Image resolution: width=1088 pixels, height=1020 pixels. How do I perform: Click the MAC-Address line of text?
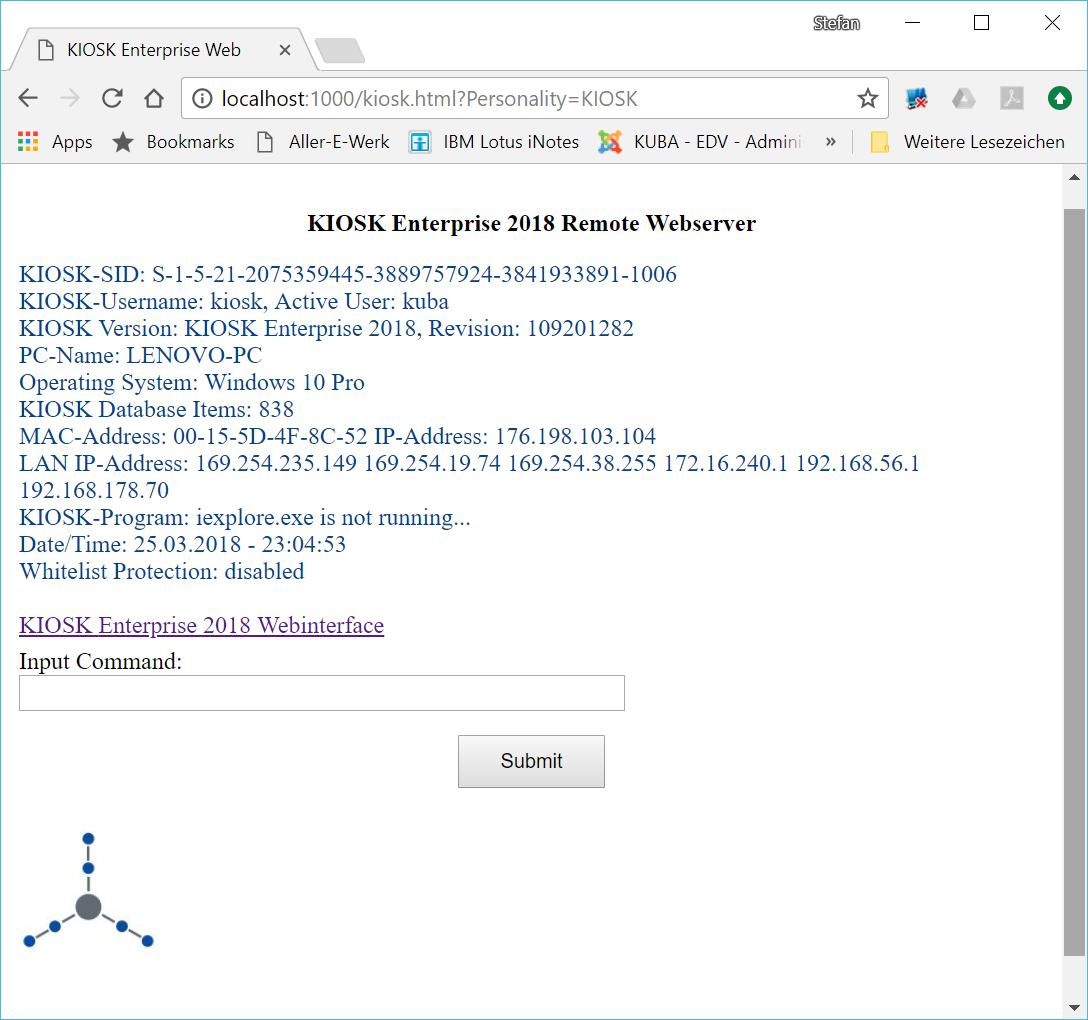pos(337,436)
